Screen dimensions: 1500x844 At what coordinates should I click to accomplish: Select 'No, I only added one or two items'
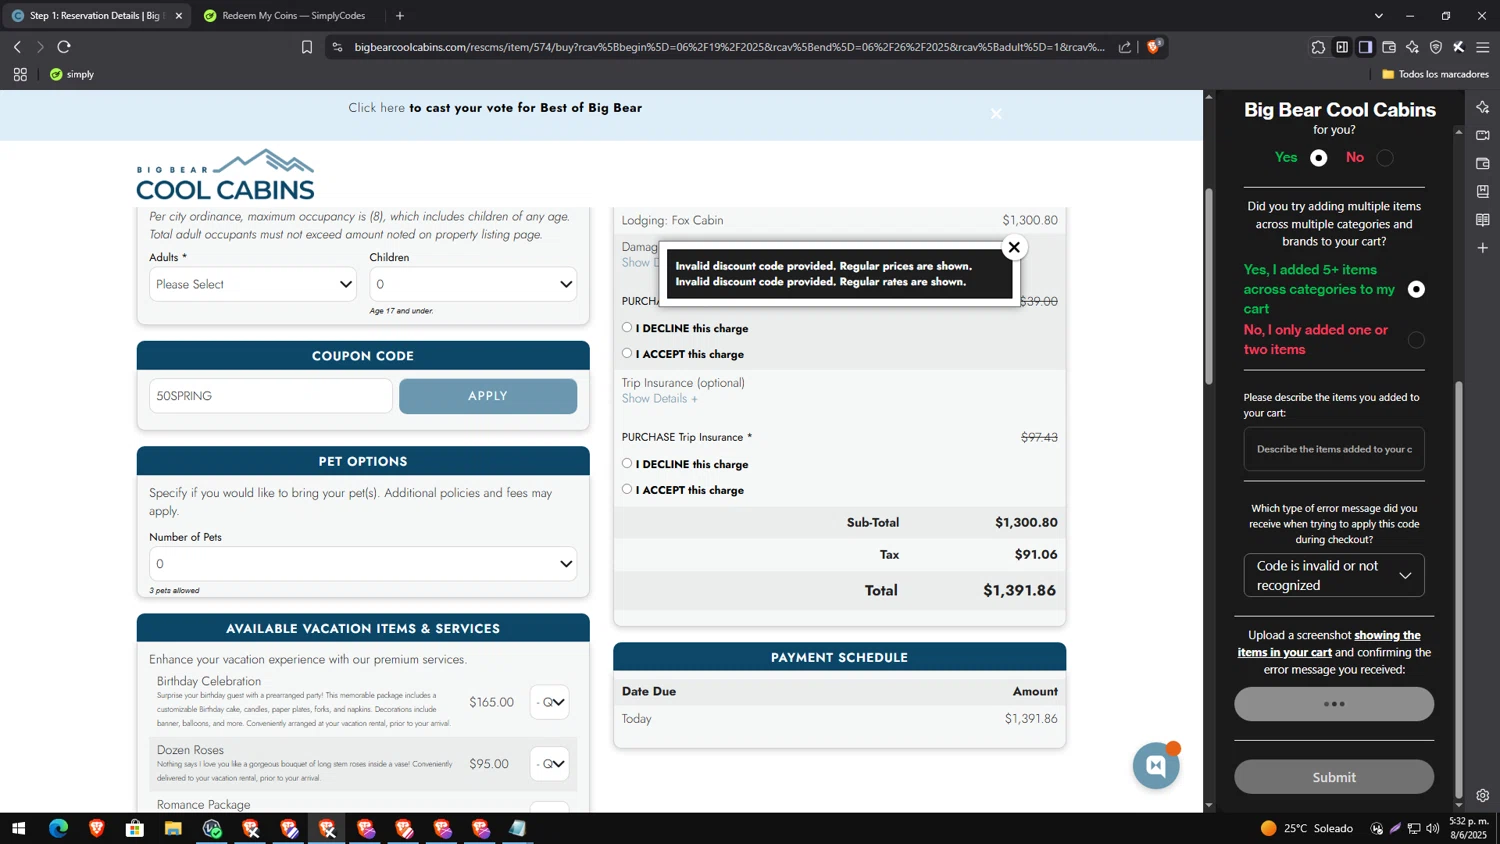click(x=1416, y=340)
